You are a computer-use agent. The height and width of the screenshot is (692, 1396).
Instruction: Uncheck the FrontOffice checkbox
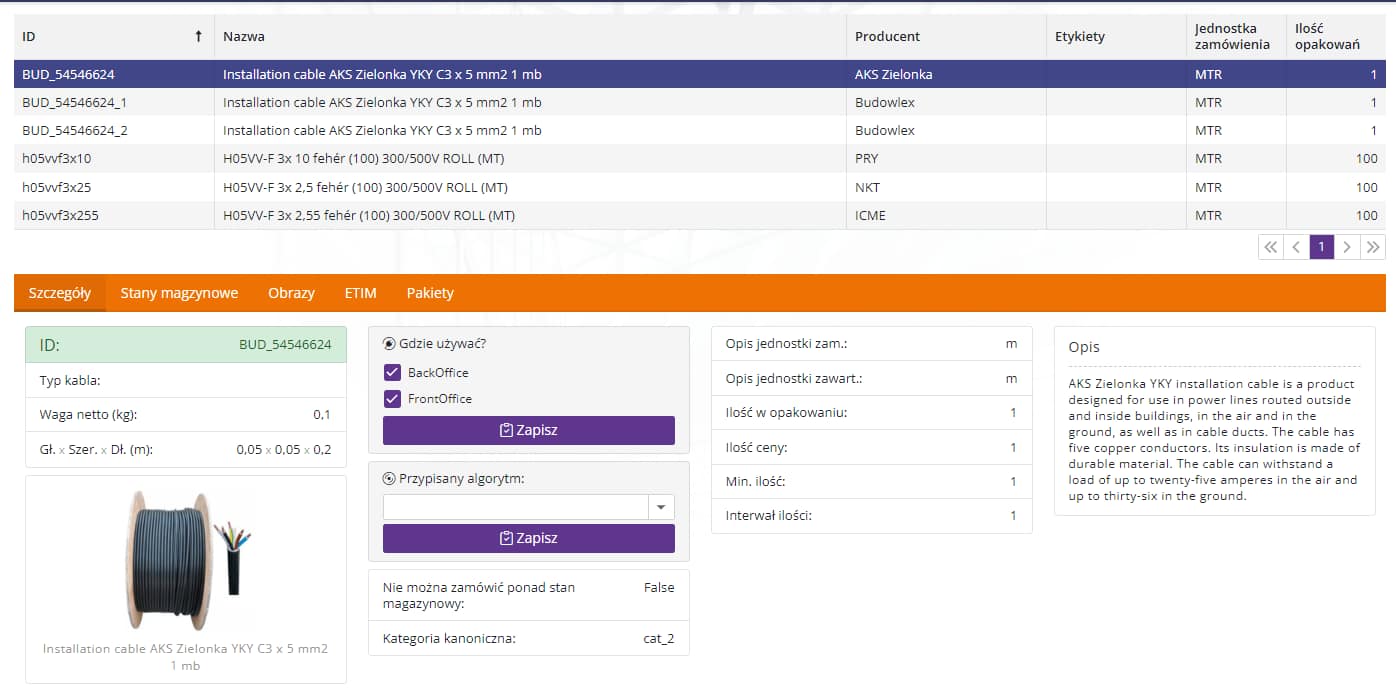(392, 399)
